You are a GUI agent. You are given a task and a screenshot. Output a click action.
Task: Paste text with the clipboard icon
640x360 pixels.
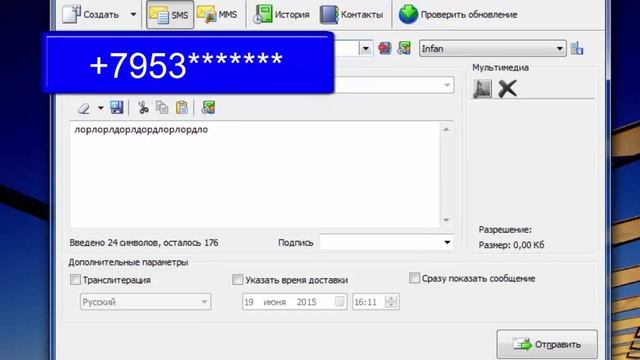(x=182, y=108)
